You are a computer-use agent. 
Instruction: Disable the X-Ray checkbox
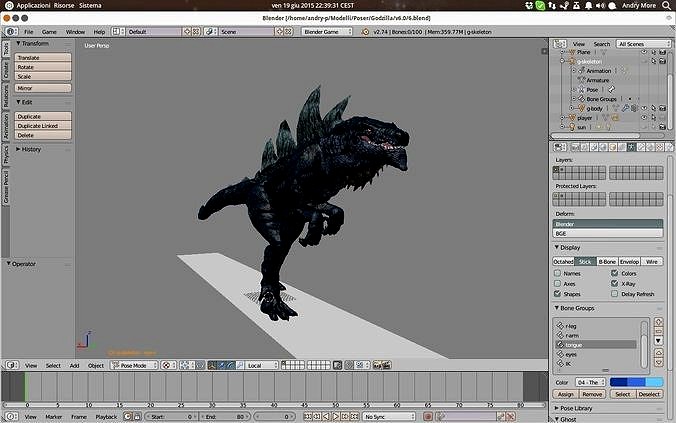(x=614, y=284)
